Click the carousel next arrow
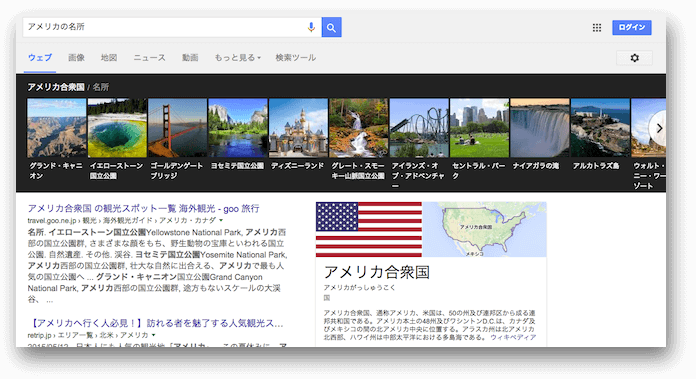 tap(659, 128)
